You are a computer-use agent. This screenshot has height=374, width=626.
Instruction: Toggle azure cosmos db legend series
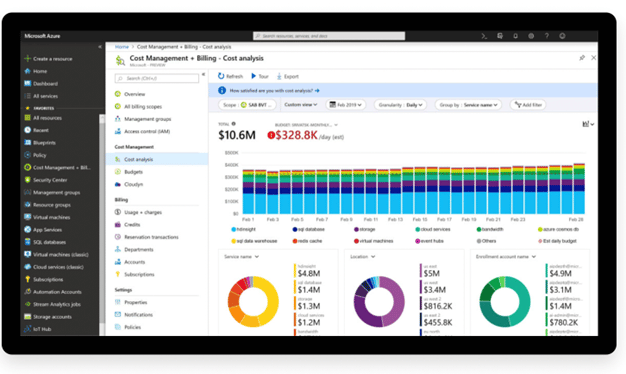558,229
